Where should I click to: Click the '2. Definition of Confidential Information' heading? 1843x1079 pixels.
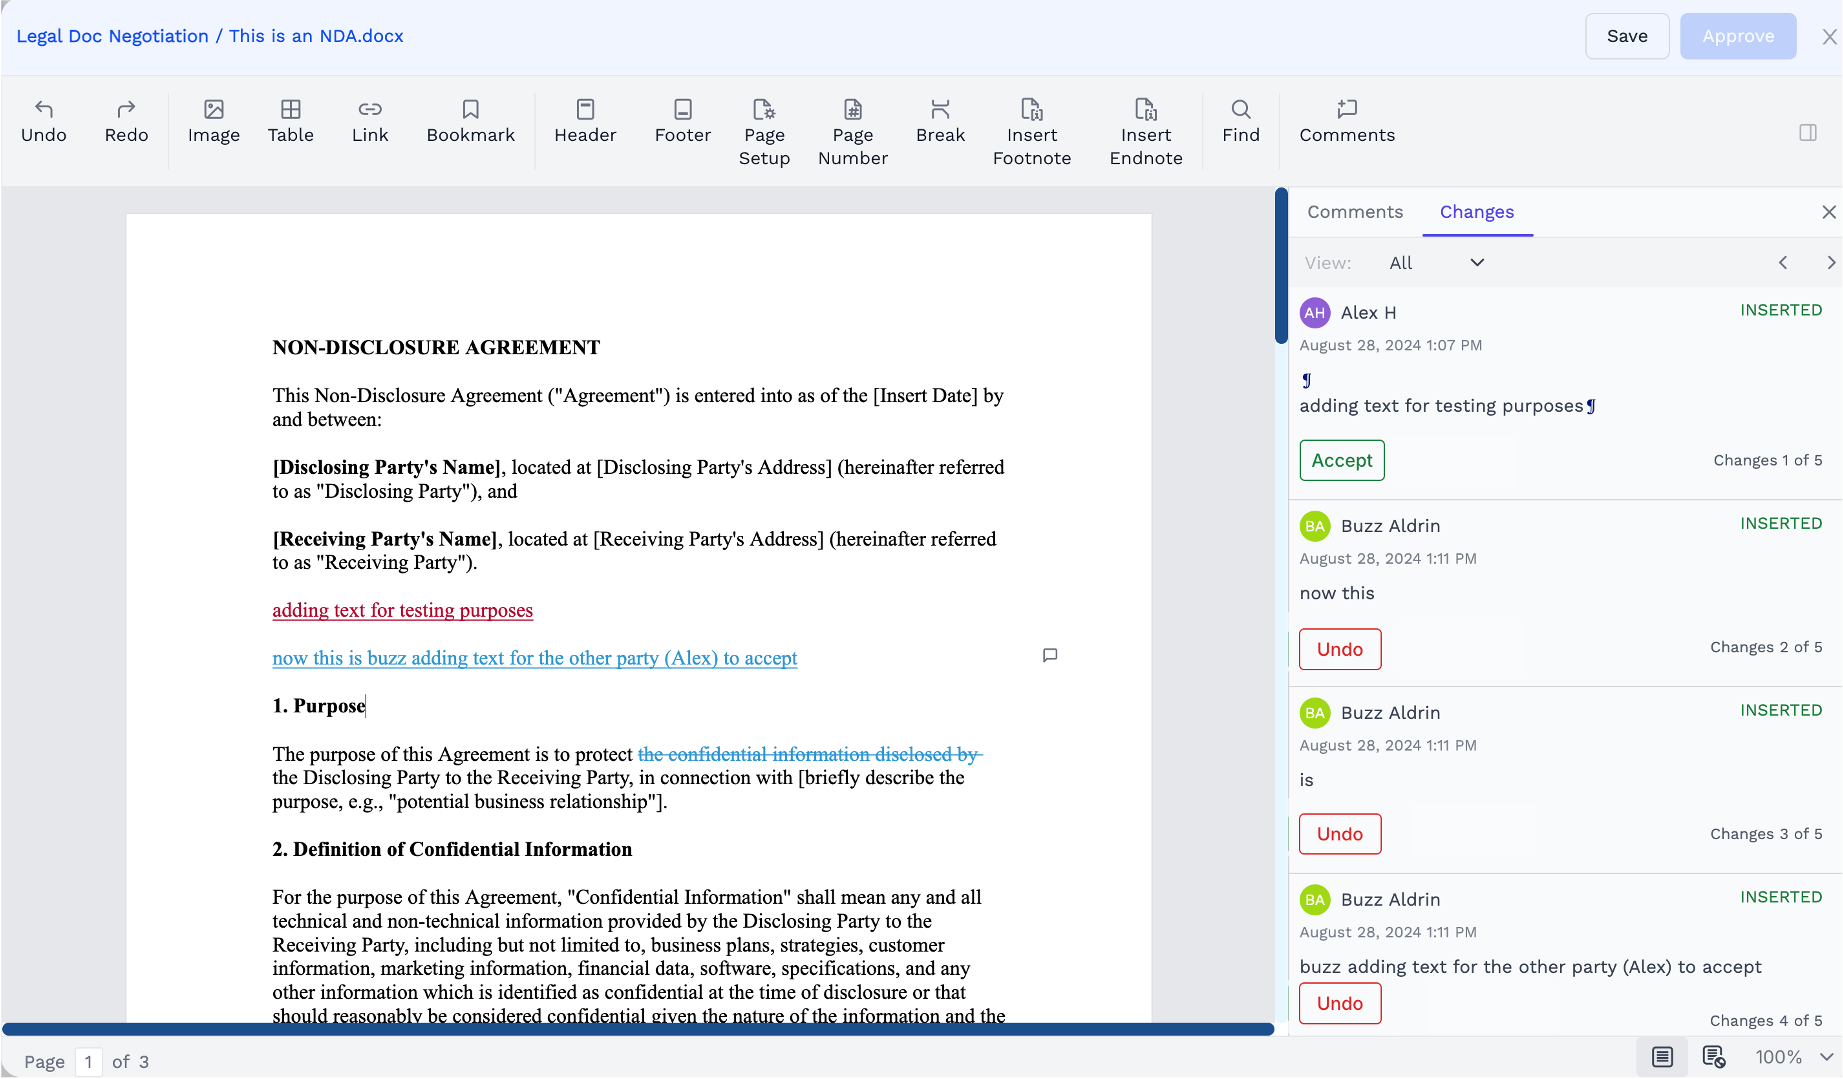[452, 849]
